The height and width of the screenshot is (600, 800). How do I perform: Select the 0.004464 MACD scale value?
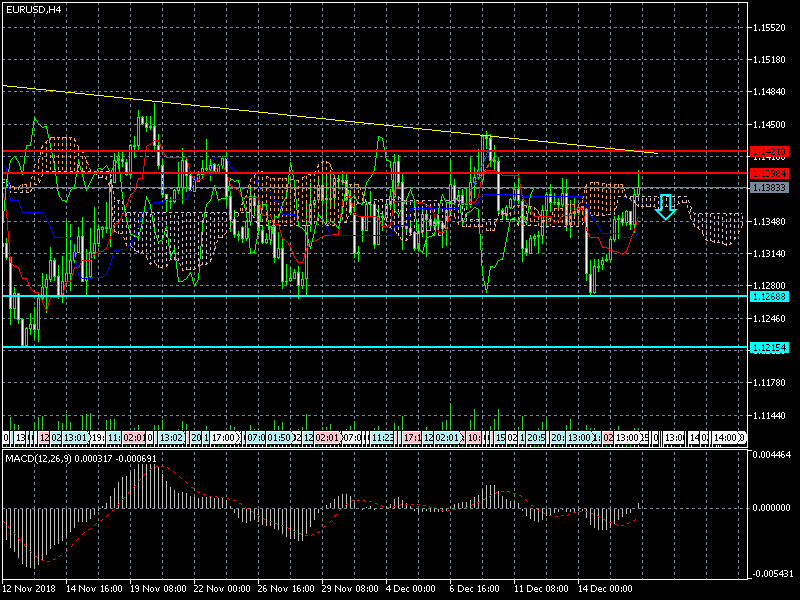tap(773, 455)
